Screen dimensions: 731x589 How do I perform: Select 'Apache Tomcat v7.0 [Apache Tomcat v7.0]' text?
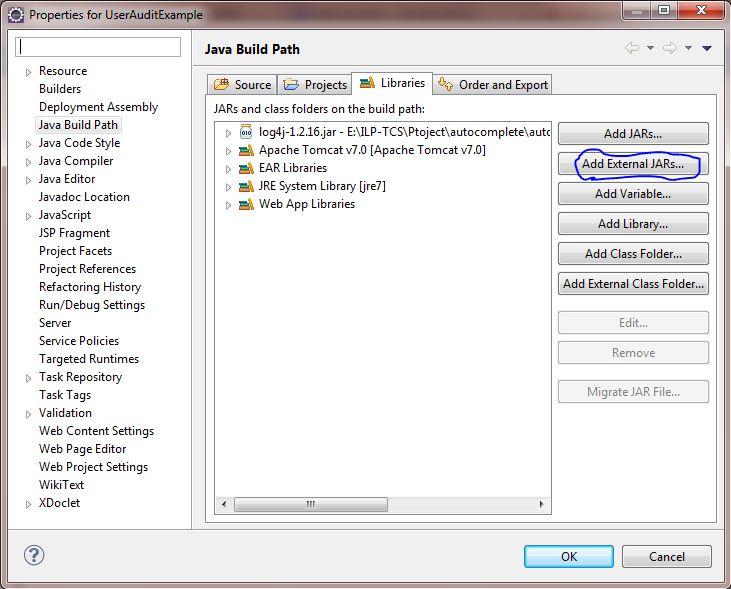pos(372,150)
